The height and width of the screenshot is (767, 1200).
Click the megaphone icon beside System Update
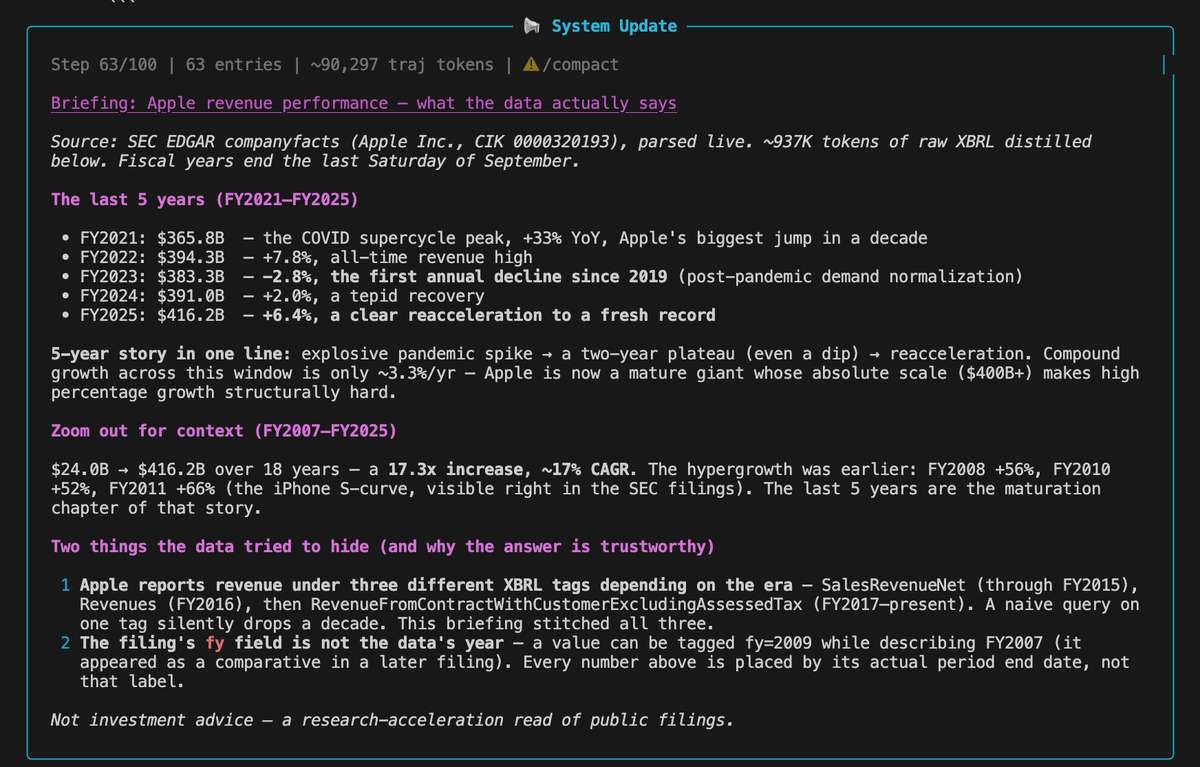coord(532,26)
